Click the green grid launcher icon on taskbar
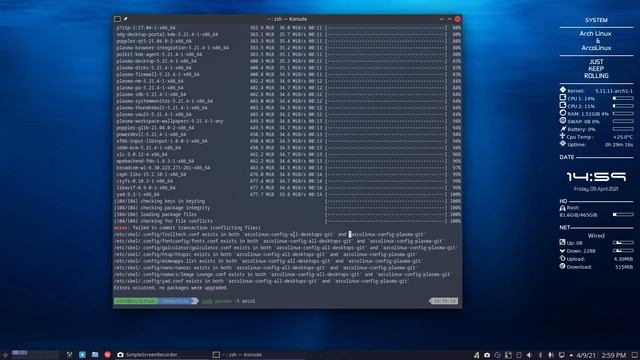This screenshot has width=640, height=360. (70, 355)
